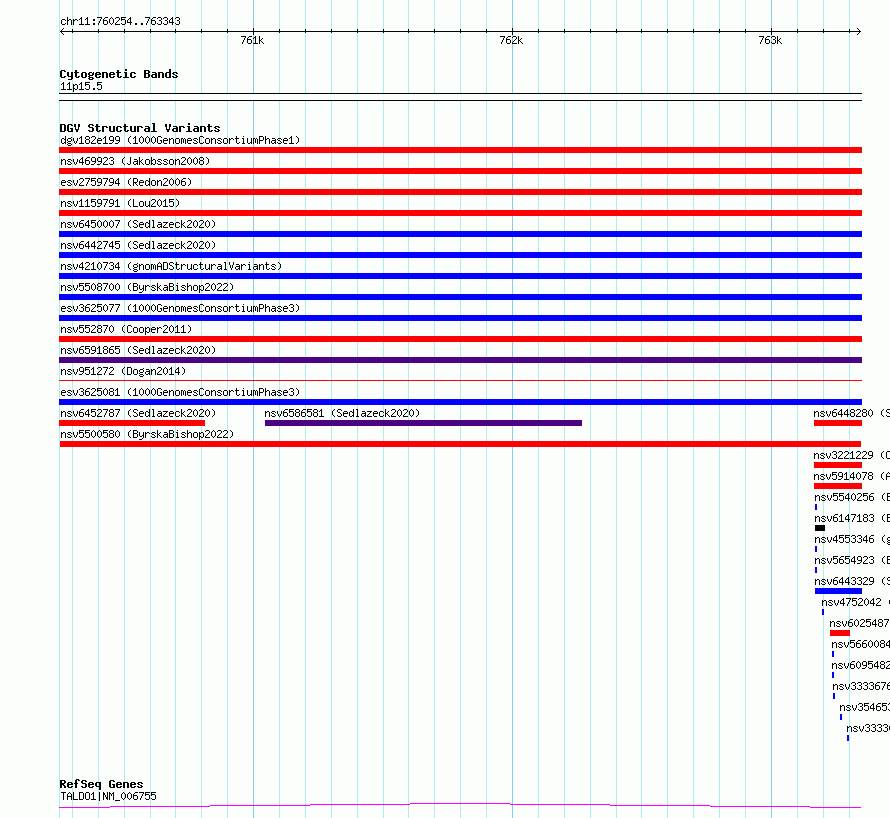The width and height of the screenshot is (890, 818).
Task: Click the blue bar under esv3625081 (1000GenomesConsortiumPhase3)
Action: click(460, 402)
